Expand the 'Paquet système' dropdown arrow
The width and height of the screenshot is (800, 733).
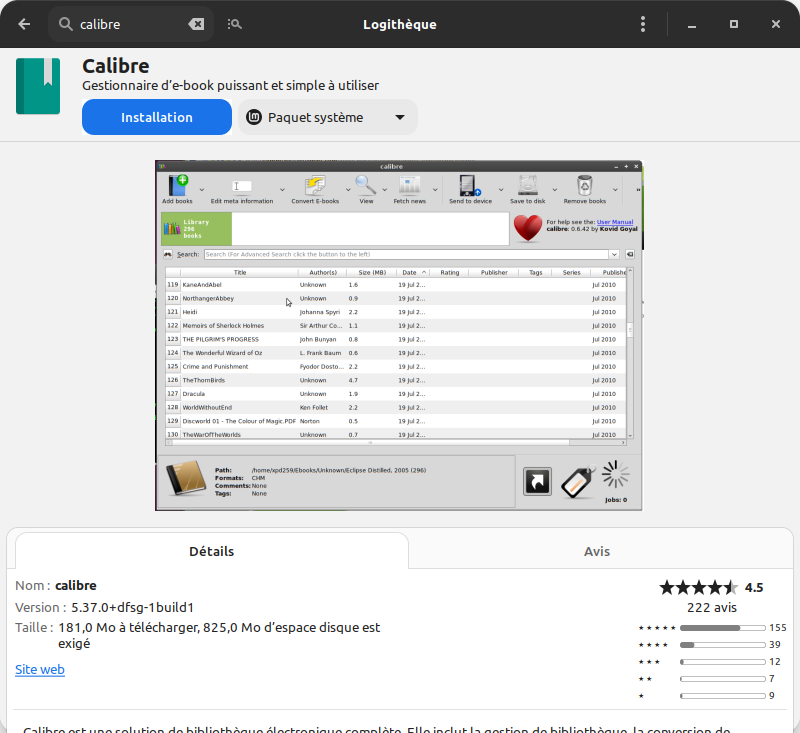pos(400,117)
